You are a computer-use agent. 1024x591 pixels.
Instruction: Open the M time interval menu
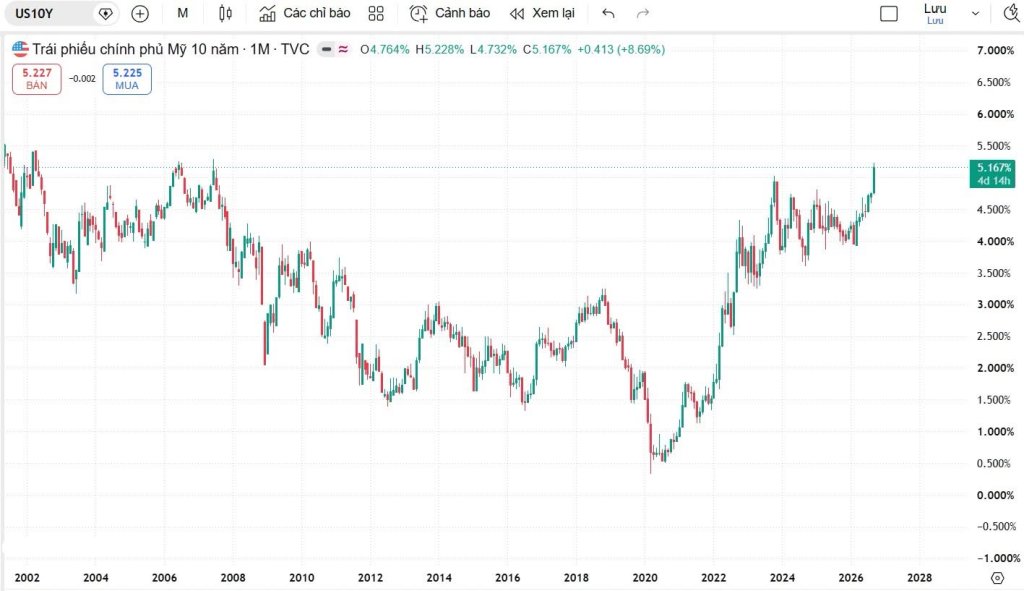click(183, 13)
